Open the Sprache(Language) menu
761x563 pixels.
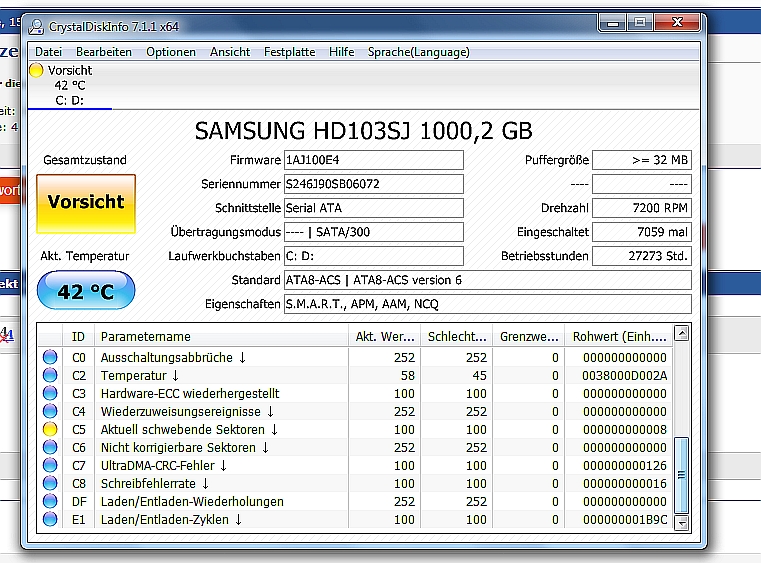[418, 52]
